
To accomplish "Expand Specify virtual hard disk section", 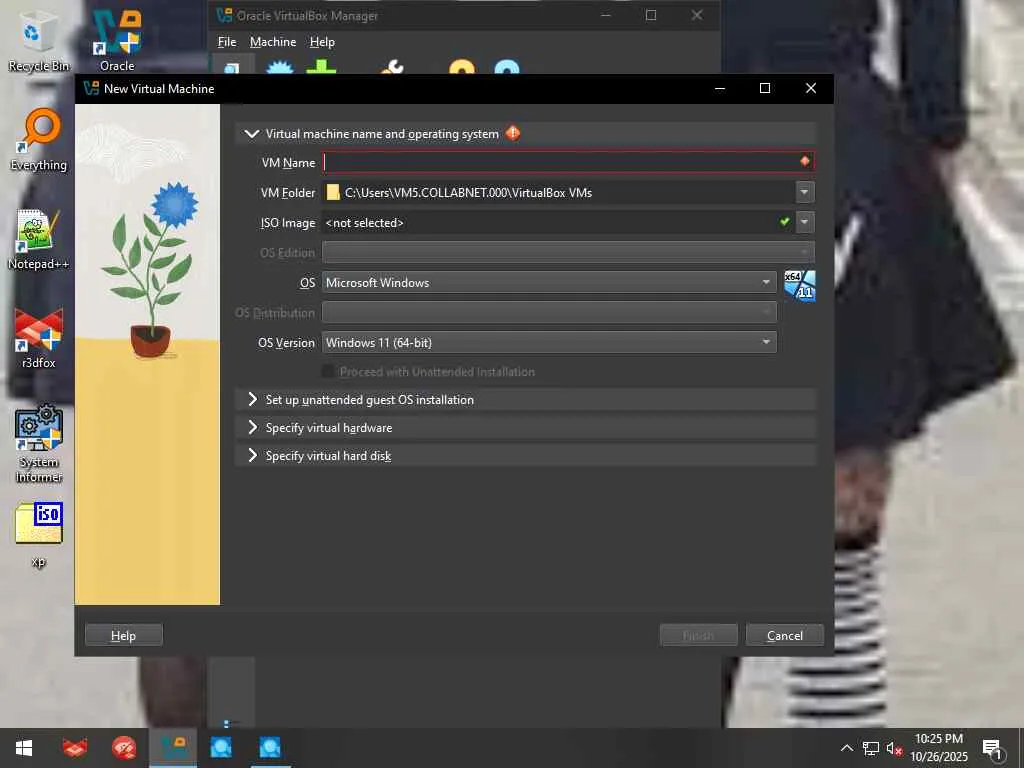I will click(x=252, y=455).
